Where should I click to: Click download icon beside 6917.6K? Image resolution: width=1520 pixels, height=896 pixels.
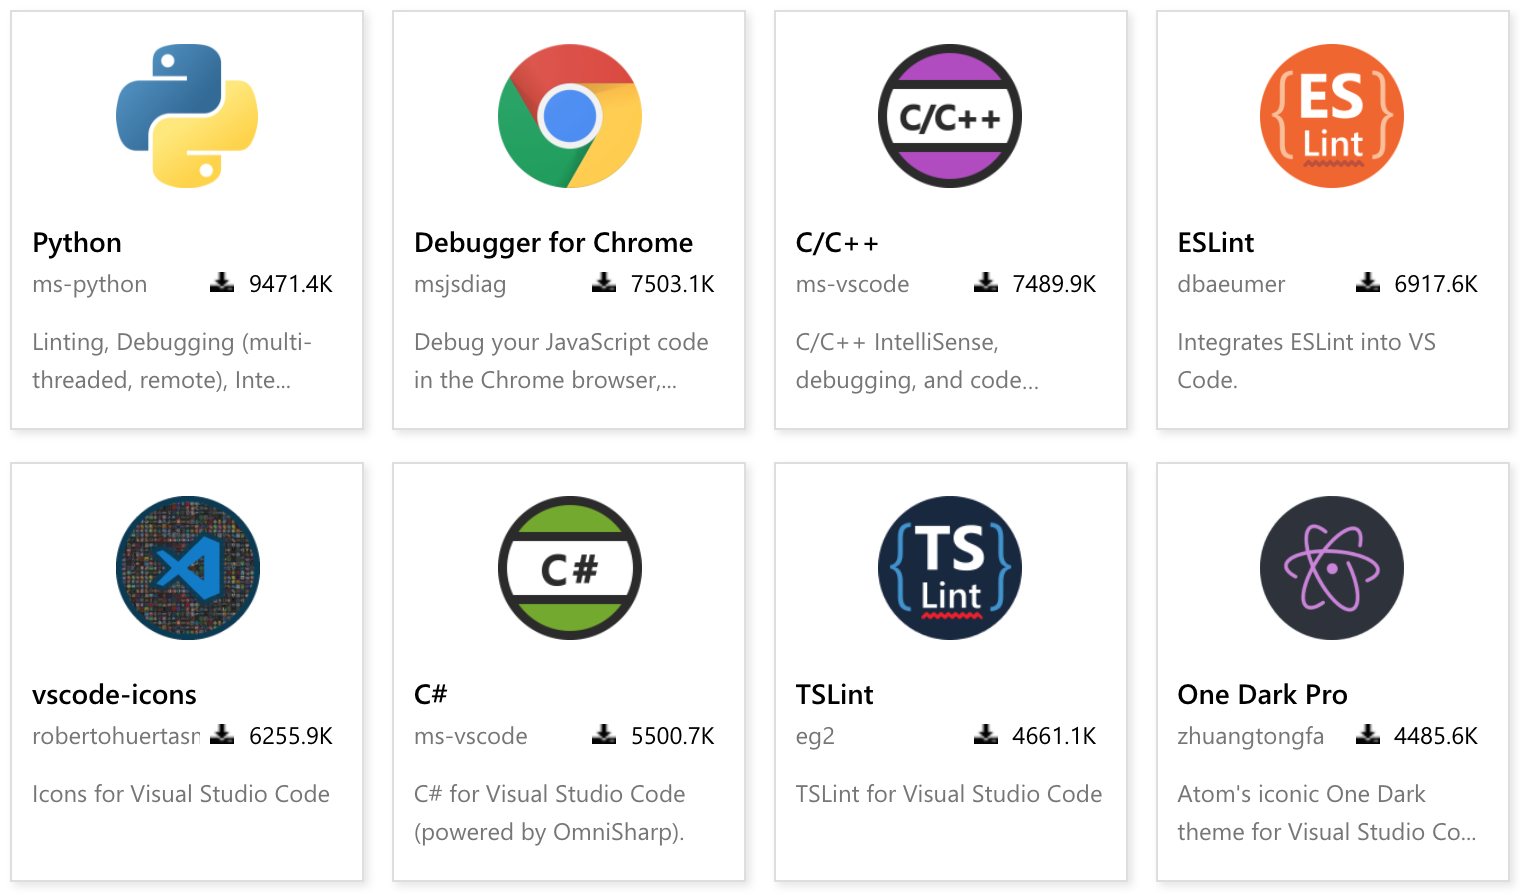click(x=1368, y=283)
